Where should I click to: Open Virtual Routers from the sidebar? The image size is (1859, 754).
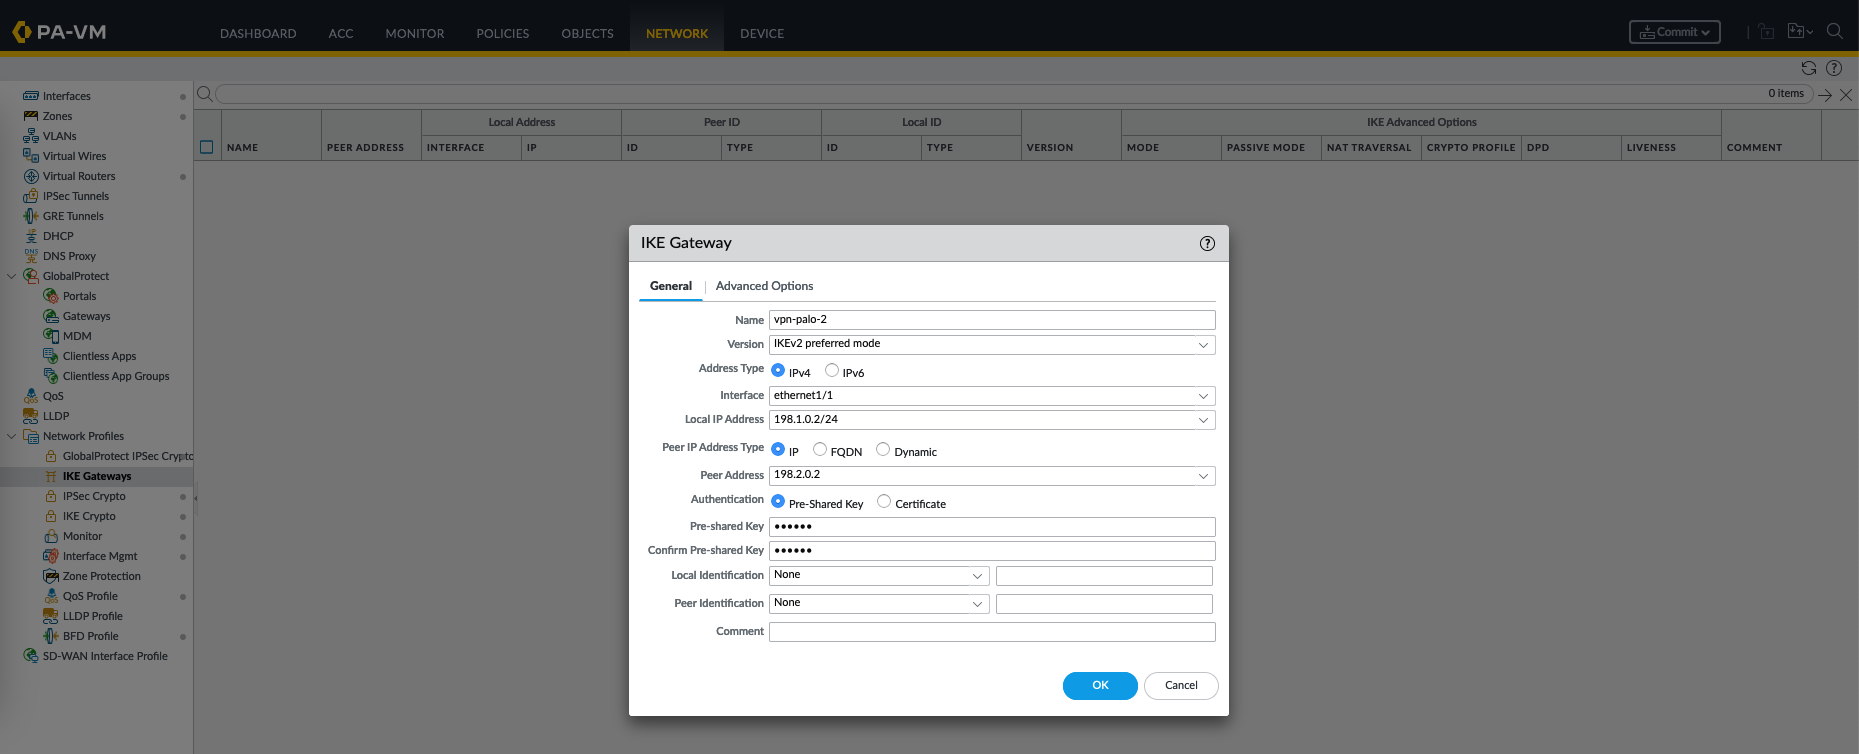point(79,176)
